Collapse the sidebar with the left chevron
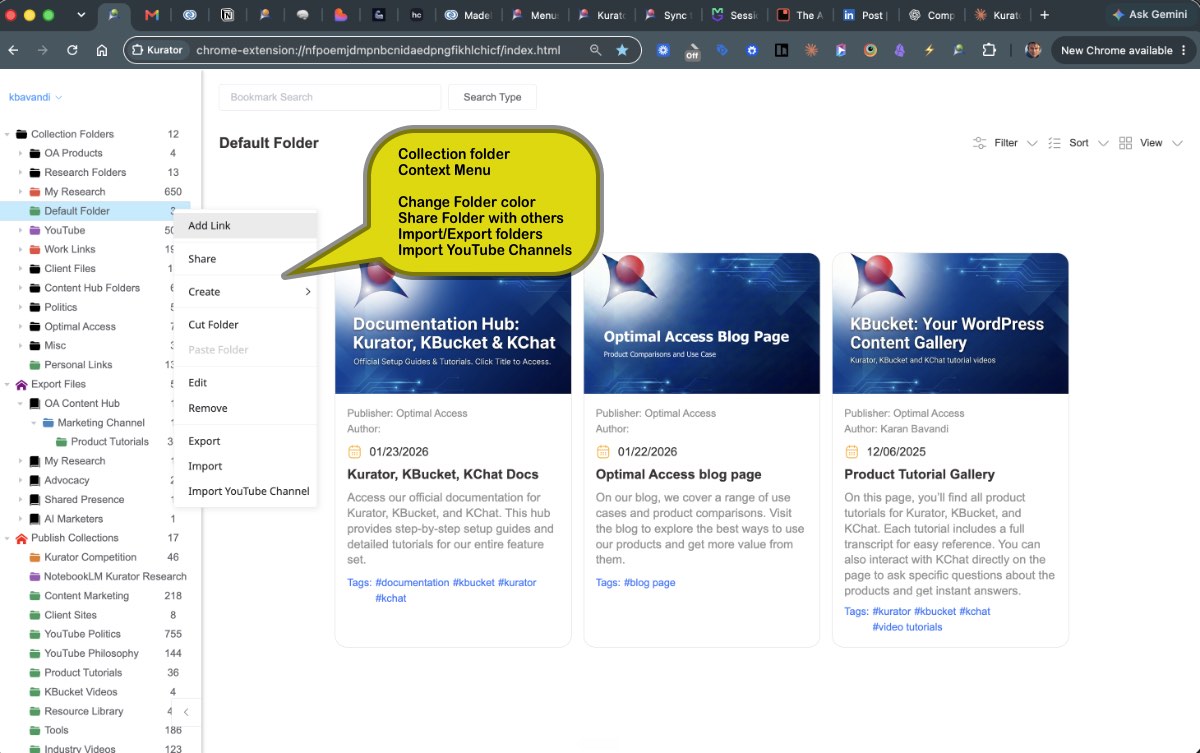The image size is (1200, 753). pos(186,712)
